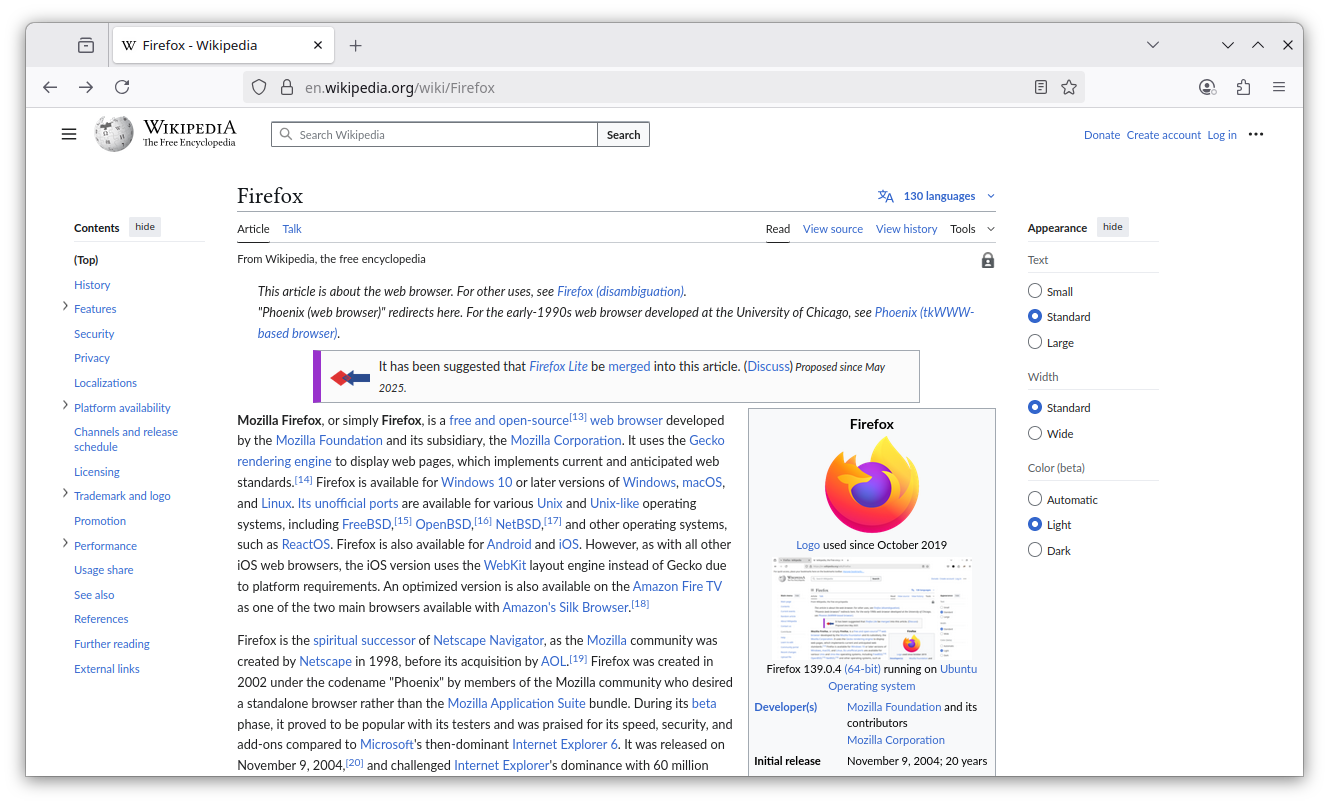Open a new tab with the plus button
This screenshot has width=1329, height=805.
355,45
